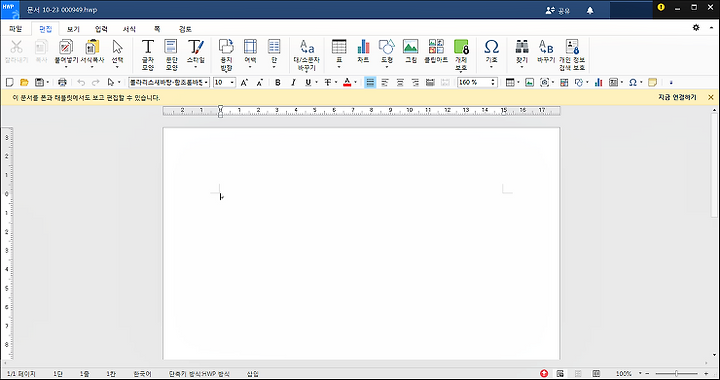Expand the 도형 shapes dropdown

[386, 67]
